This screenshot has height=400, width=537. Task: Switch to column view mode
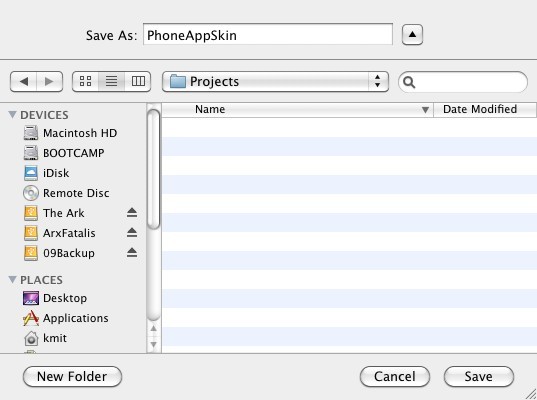tap(138, 82)
